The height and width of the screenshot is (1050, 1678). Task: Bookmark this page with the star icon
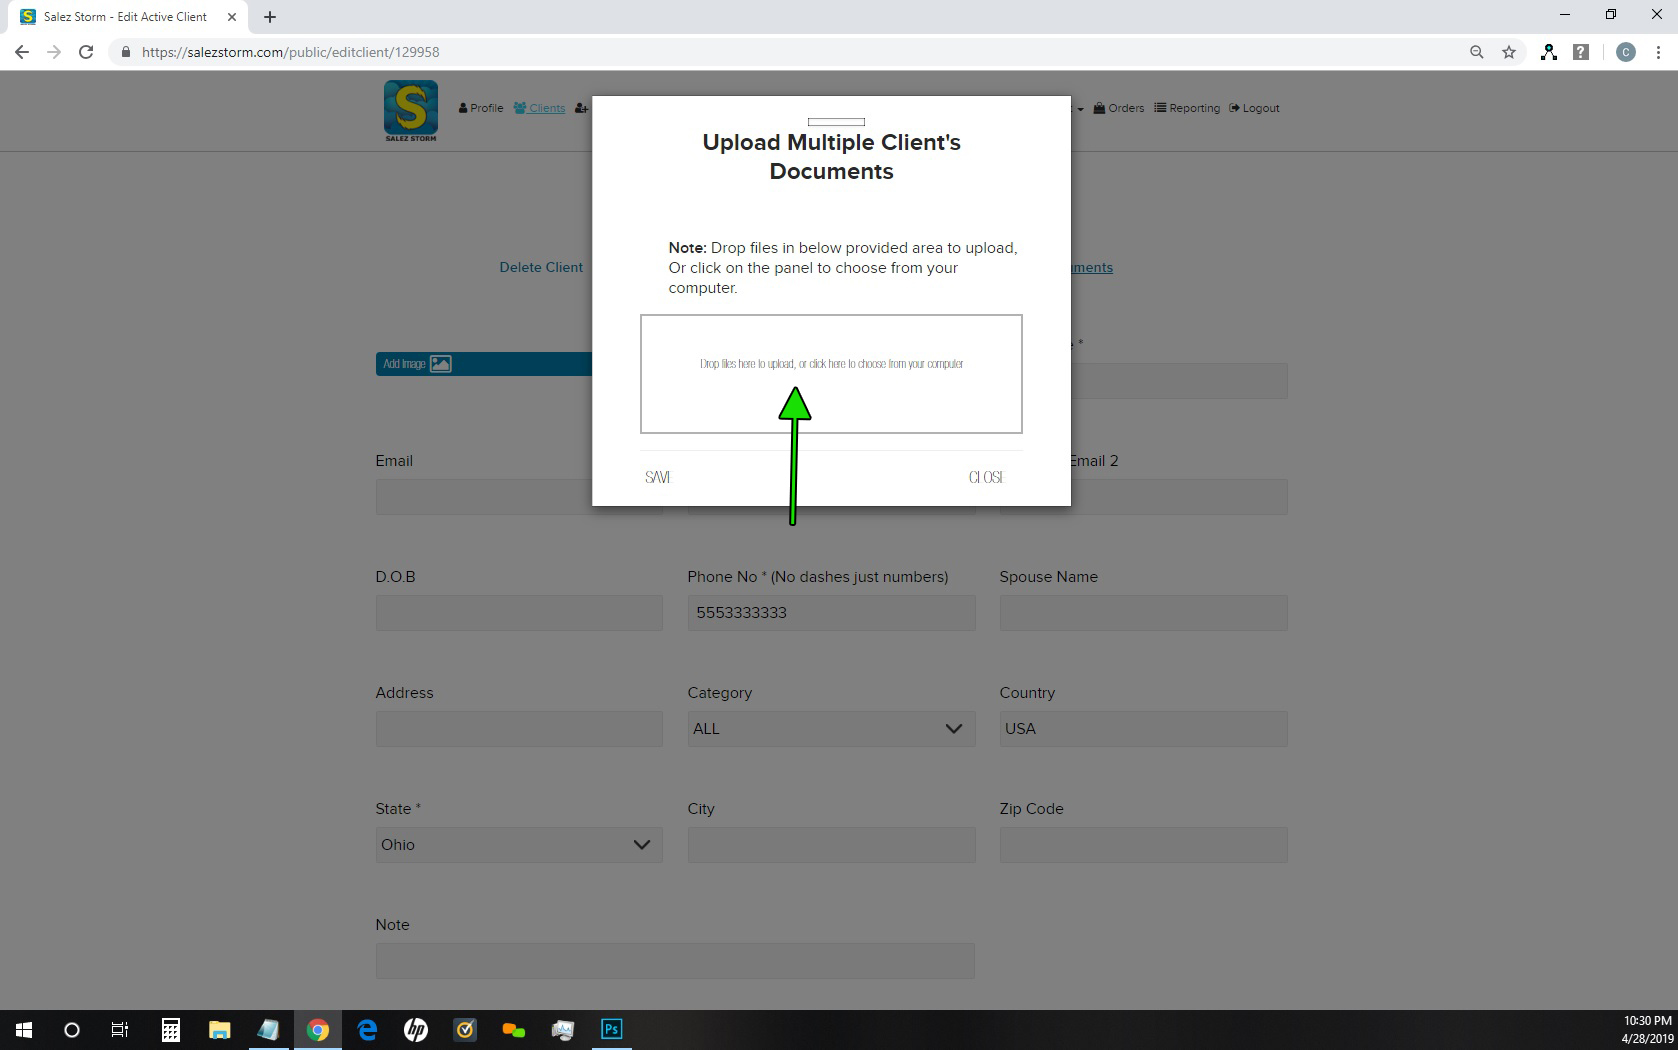(1509, 52)
